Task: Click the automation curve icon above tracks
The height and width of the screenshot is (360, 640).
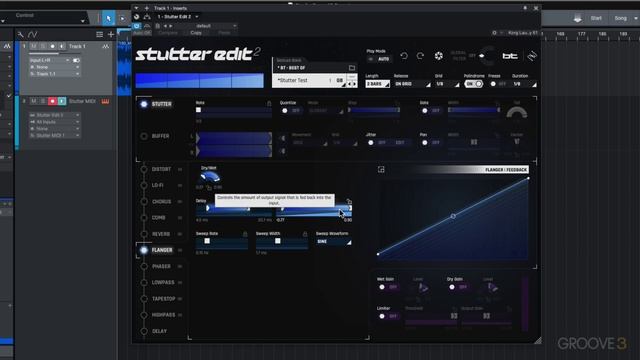Action: (33, 35)
